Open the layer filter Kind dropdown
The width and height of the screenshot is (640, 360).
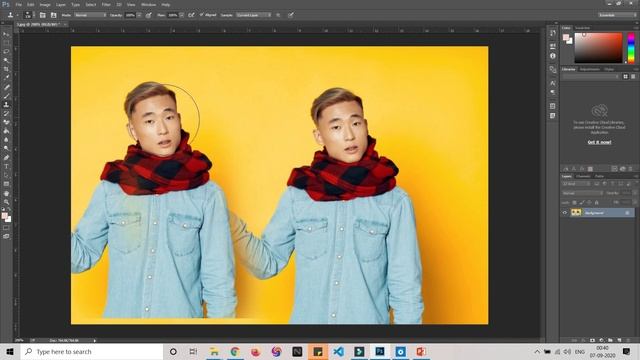(x=577, y=184)
